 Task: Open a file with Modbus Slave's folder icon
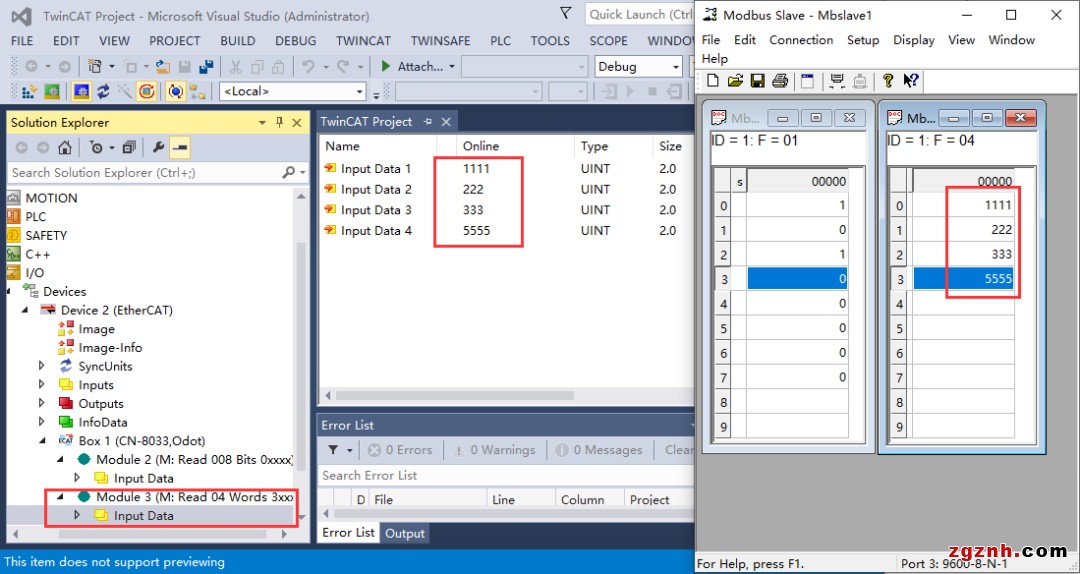pos(735,81)
